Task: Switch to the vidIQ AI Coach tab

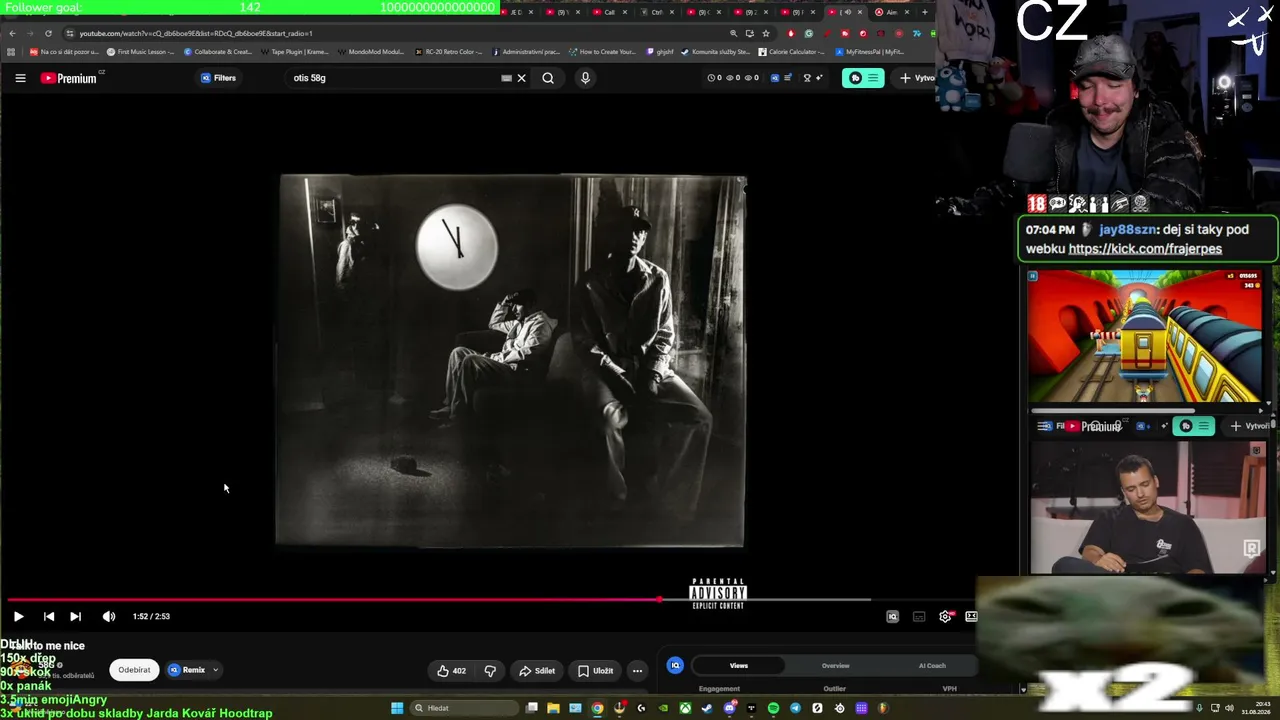Action: 932,665
